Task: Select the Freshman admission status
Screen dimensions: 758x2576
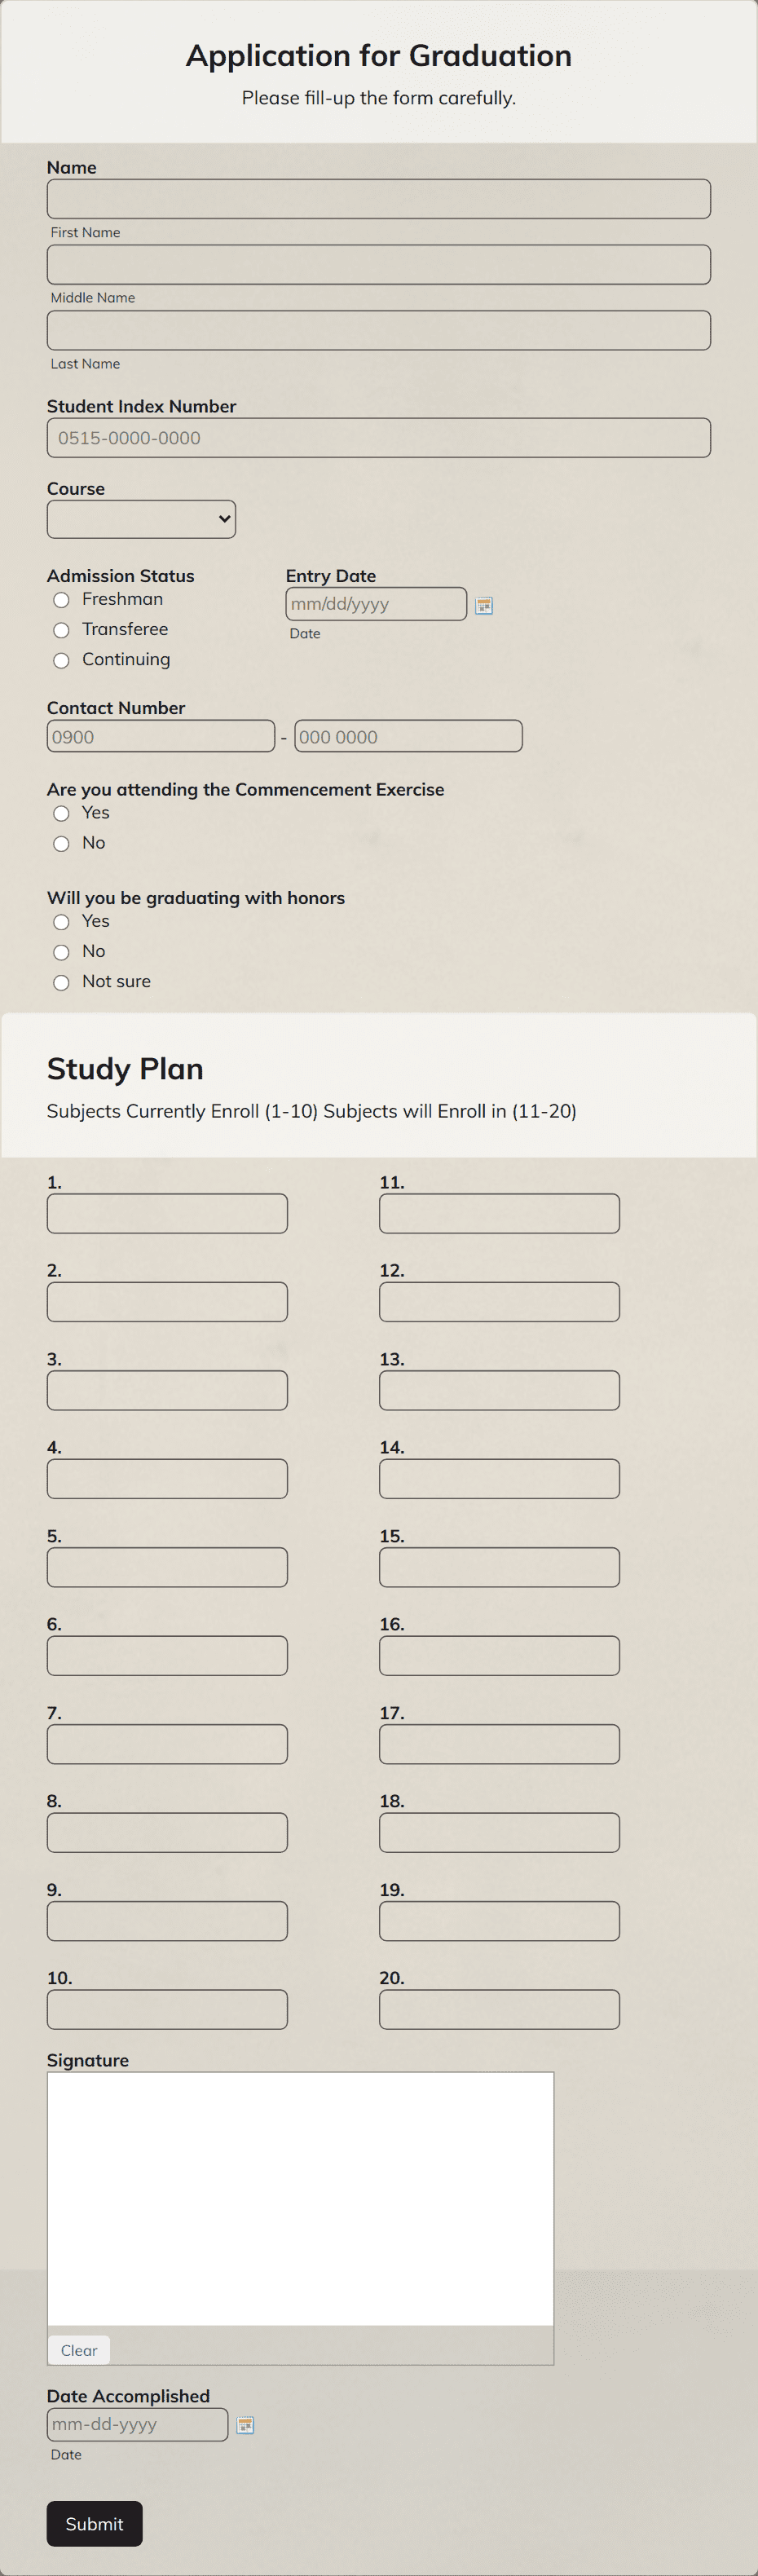Action: 61,600
